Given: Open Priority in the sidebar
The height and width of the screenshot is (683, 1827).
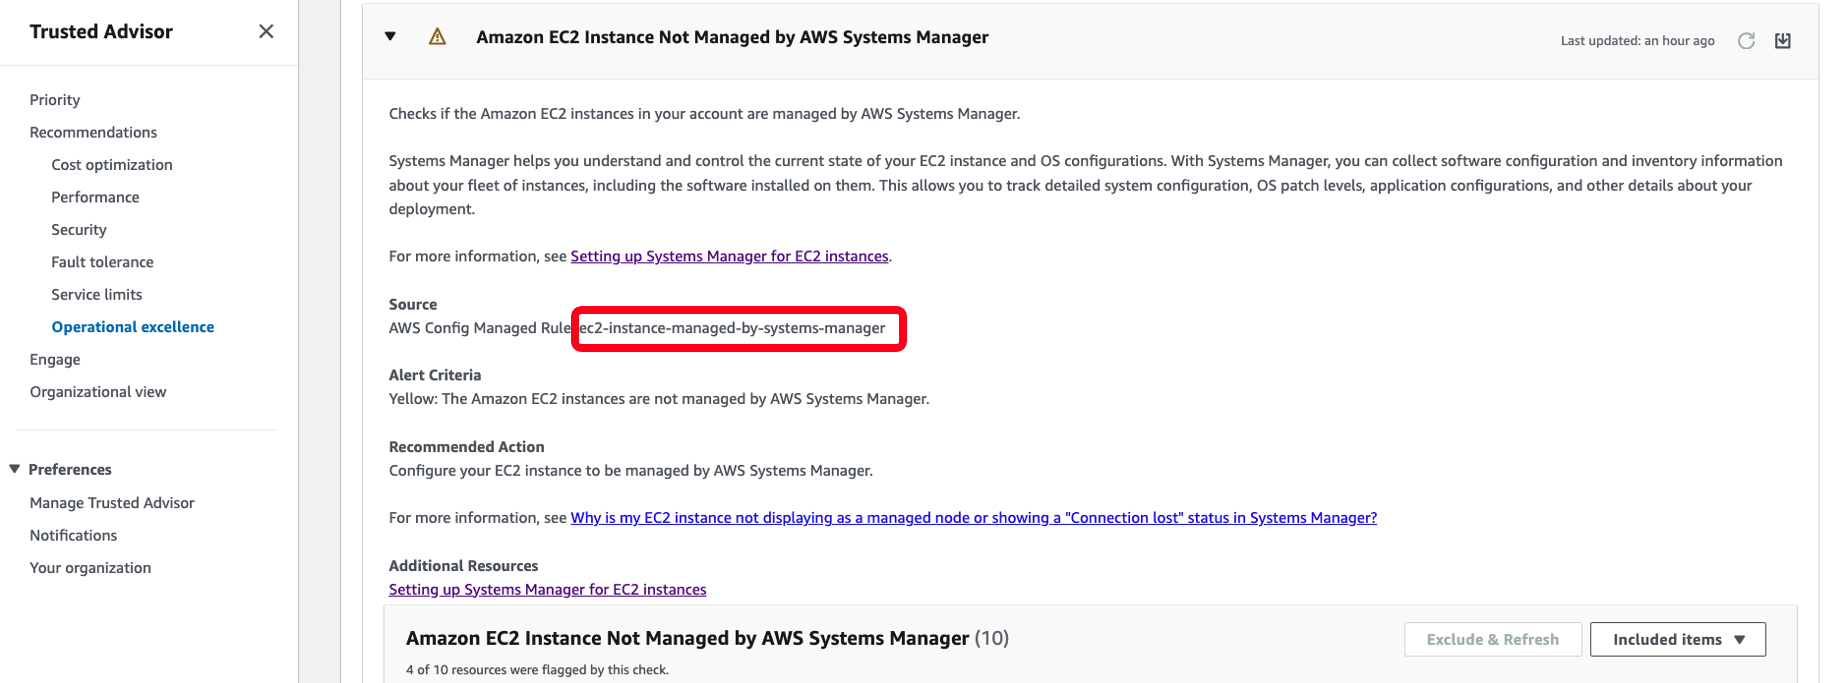Looking at the screenshot, I should tap(55, 100).
